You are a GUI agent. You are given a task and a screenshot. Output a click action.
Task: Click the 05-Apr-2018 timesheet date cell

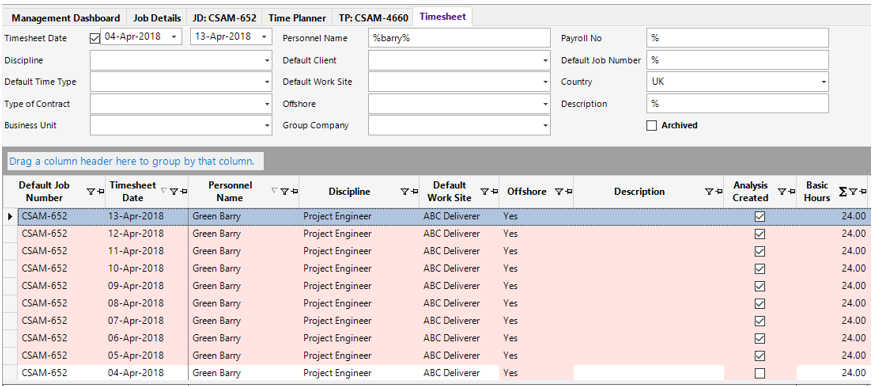[147, 355]
